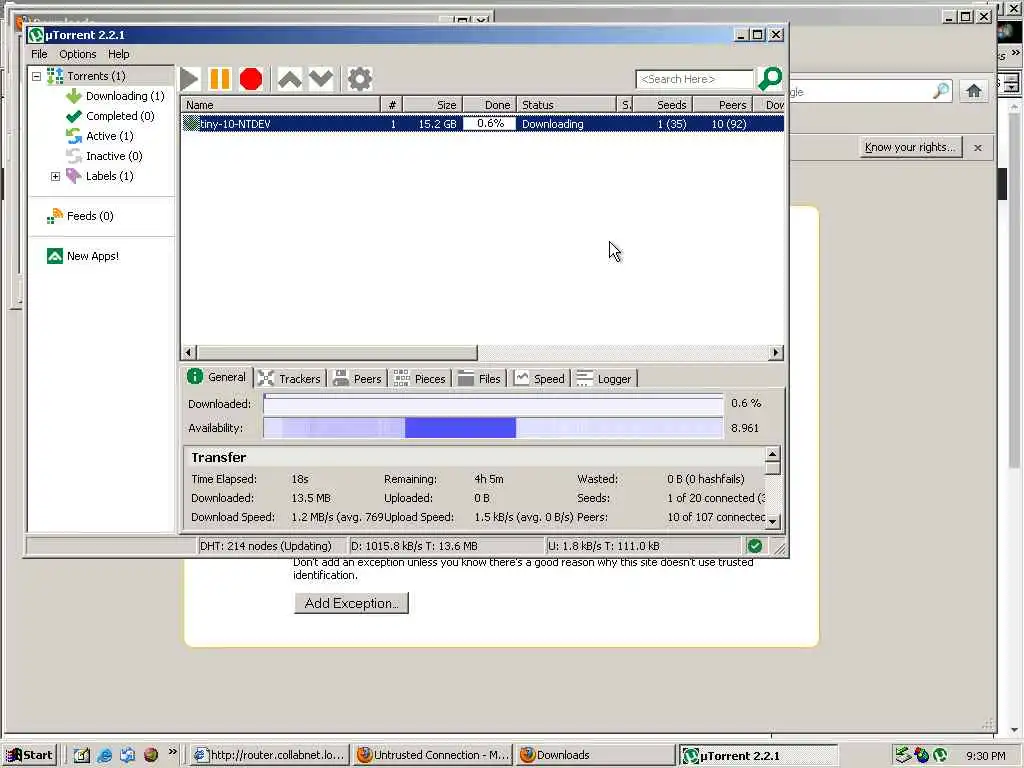Click the Firefox search magnifier icon

(x=941, y=91)
